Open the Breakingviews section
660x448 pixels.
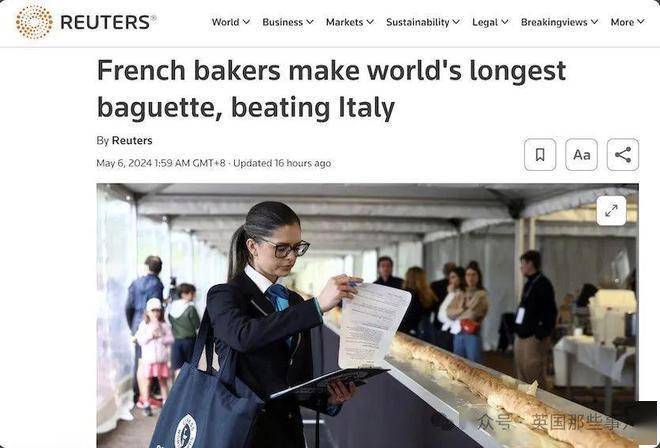[554, 22]
